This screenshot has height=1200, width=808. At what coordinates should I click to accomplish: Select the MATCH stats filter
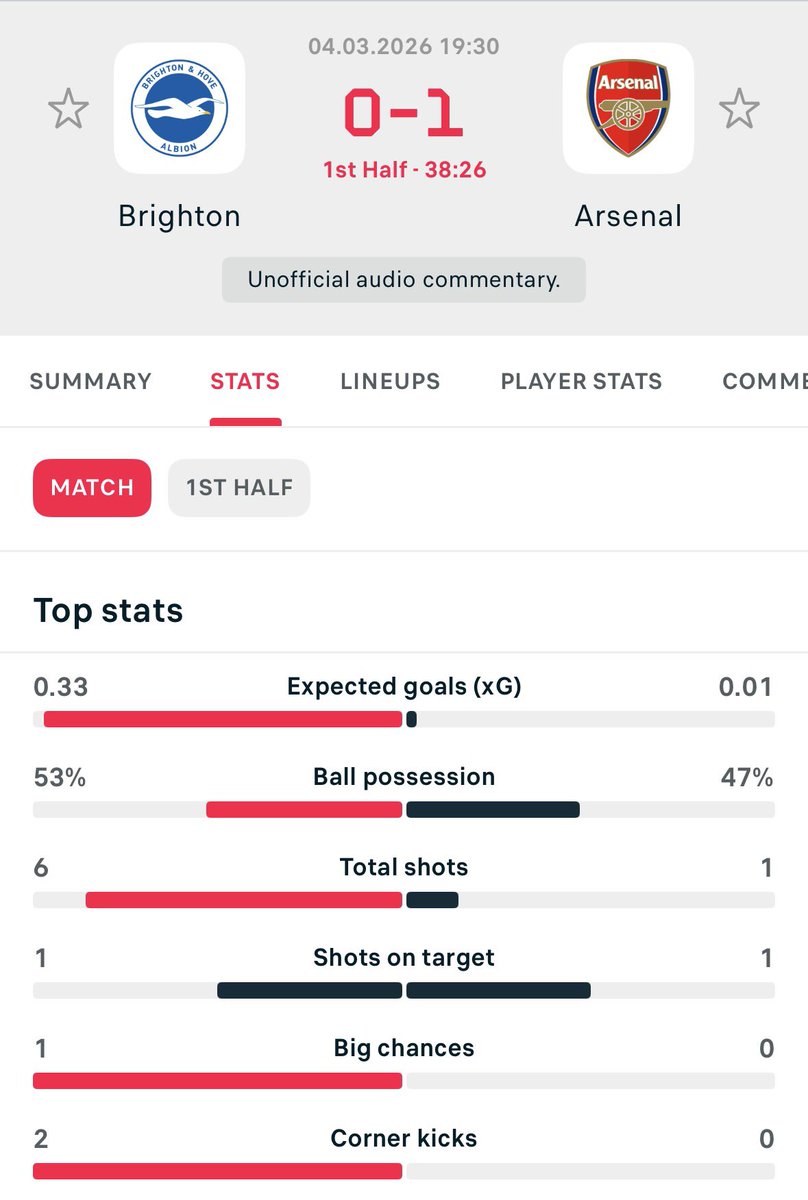pos(92,488)
